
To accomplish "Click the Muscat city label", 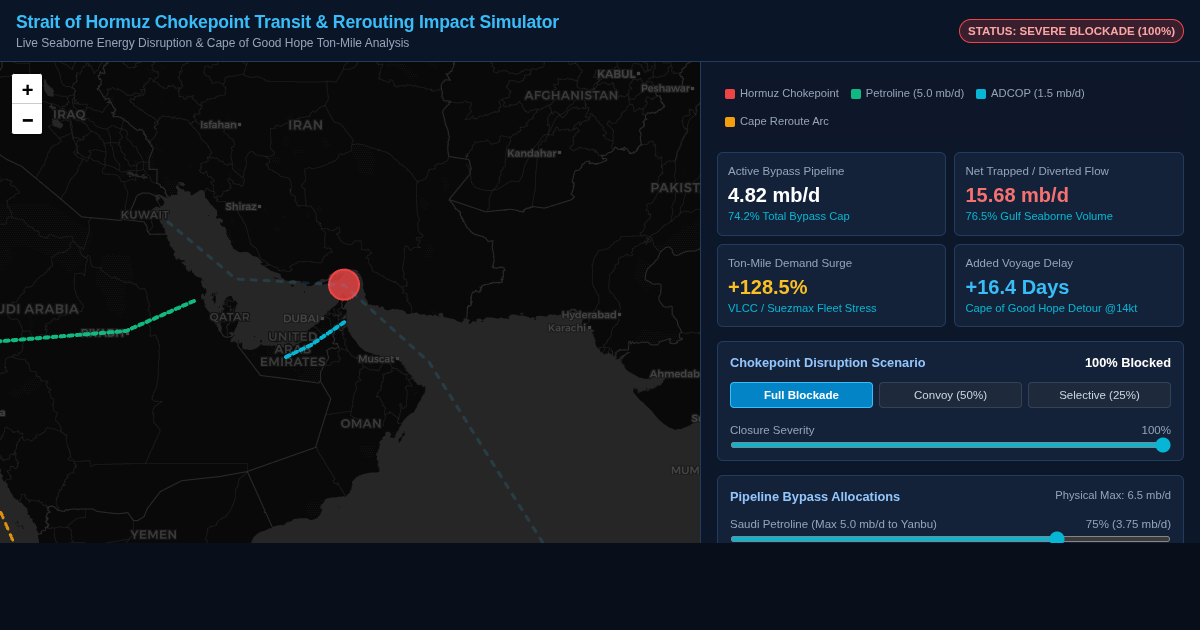I will click(x=378, y=359).
